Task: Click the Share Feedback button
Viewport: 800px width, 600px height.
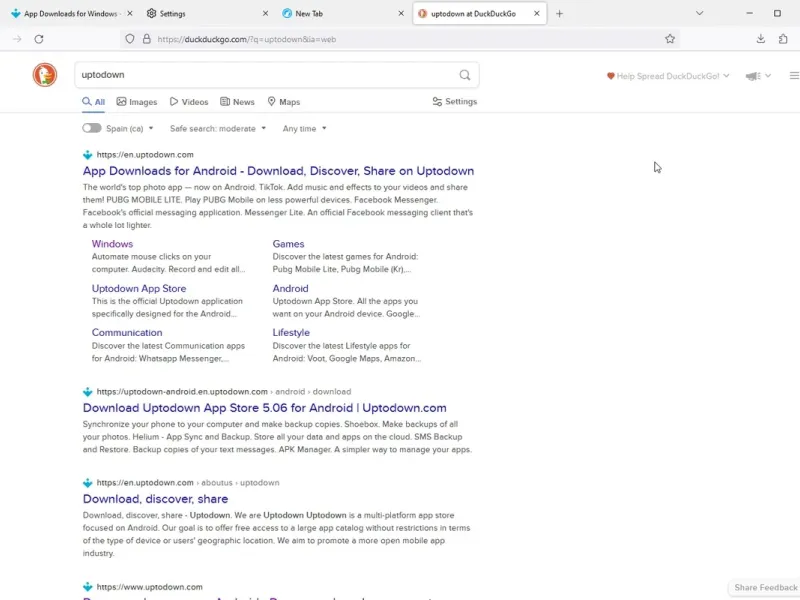Action: [x=765, y=588]
